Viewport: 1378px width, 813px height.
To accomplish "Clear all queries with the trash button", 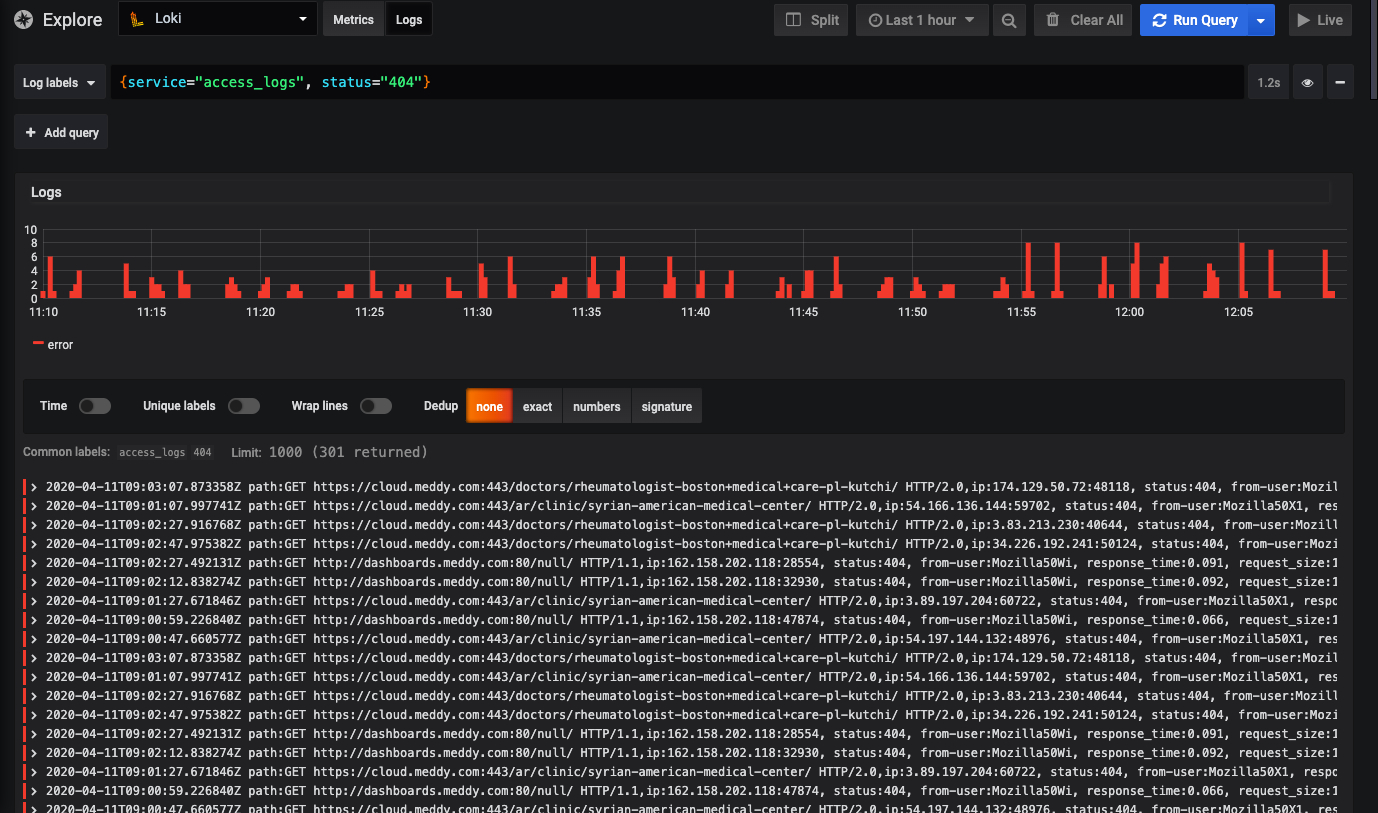I will point(1084,20).
